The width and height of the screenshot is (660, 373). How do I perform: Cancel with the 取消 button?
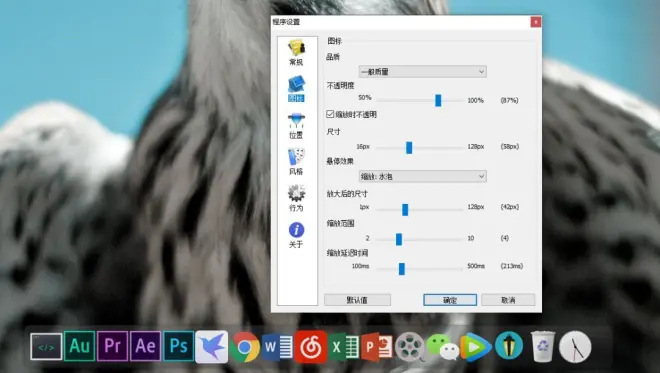click(x=508, y=300)
